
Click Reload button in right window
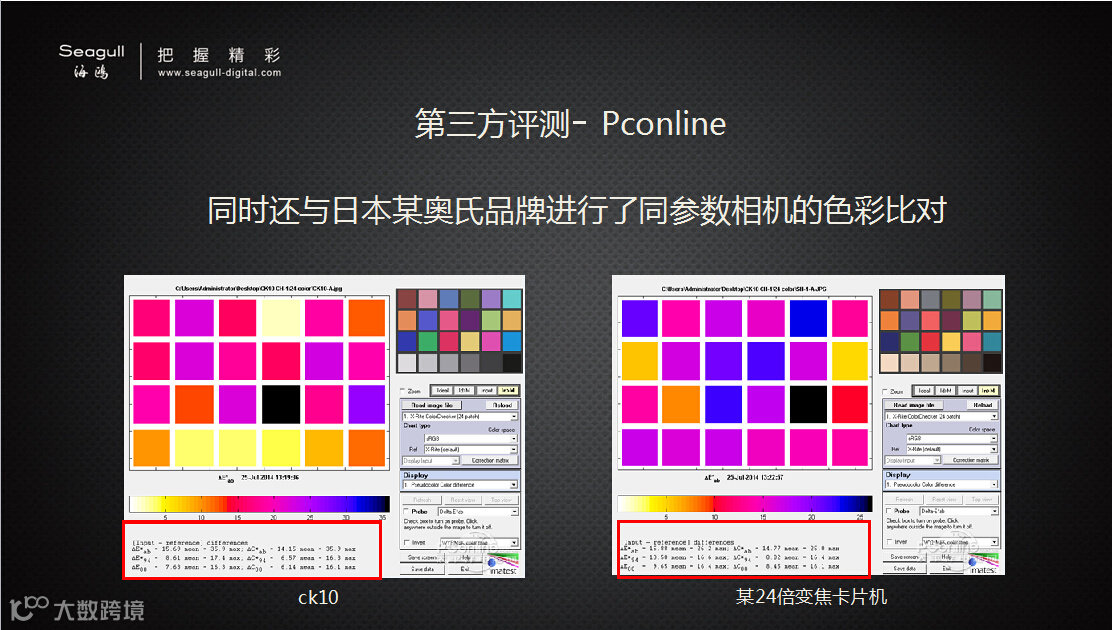(983, 405)
